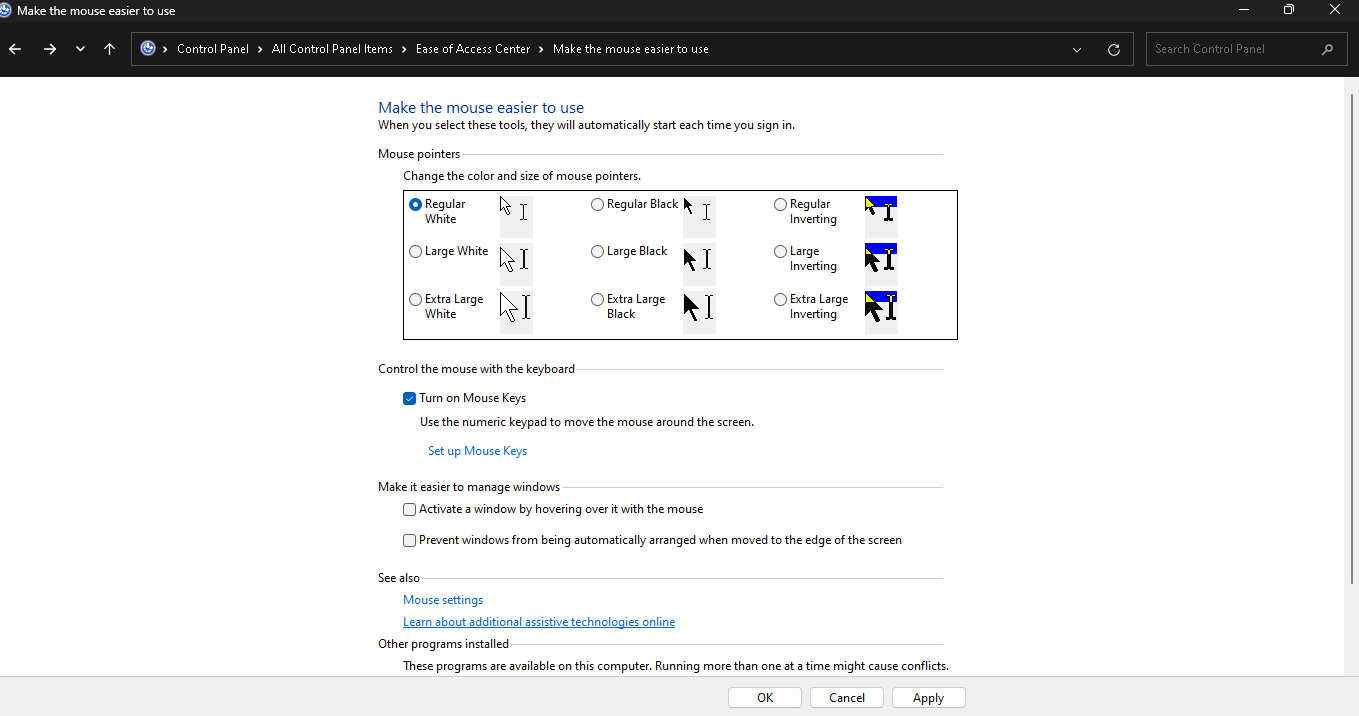Image resolution: width=1359 pixels, height=716 pixels.
Task: Click 'Make it easier to manage windows' label
Action: pos(469,487)
